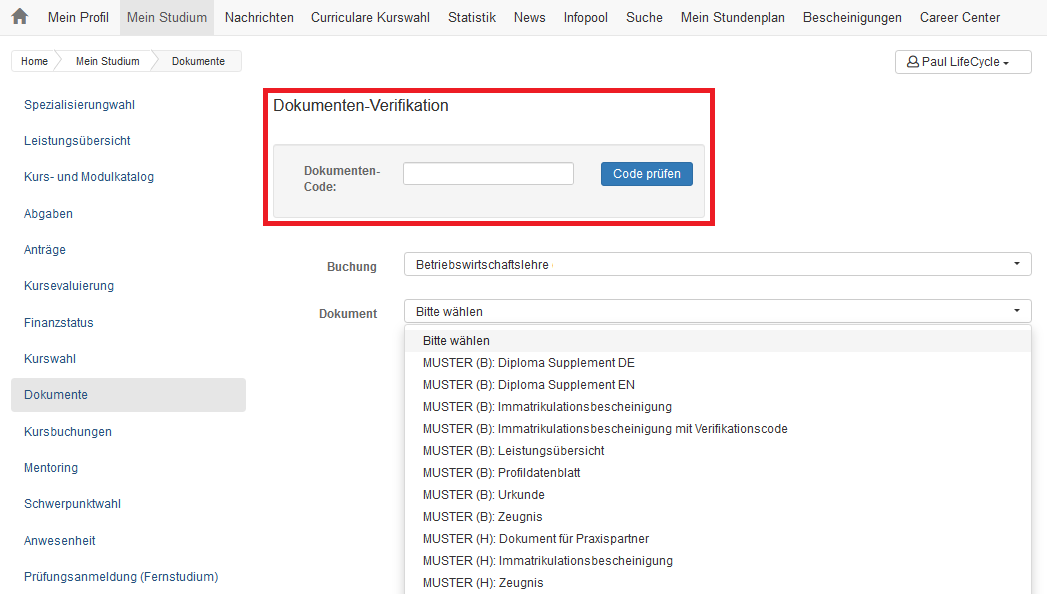
Task: Select MUSTER (B): Diploma Supplement EN
Action: click(718, 384)
